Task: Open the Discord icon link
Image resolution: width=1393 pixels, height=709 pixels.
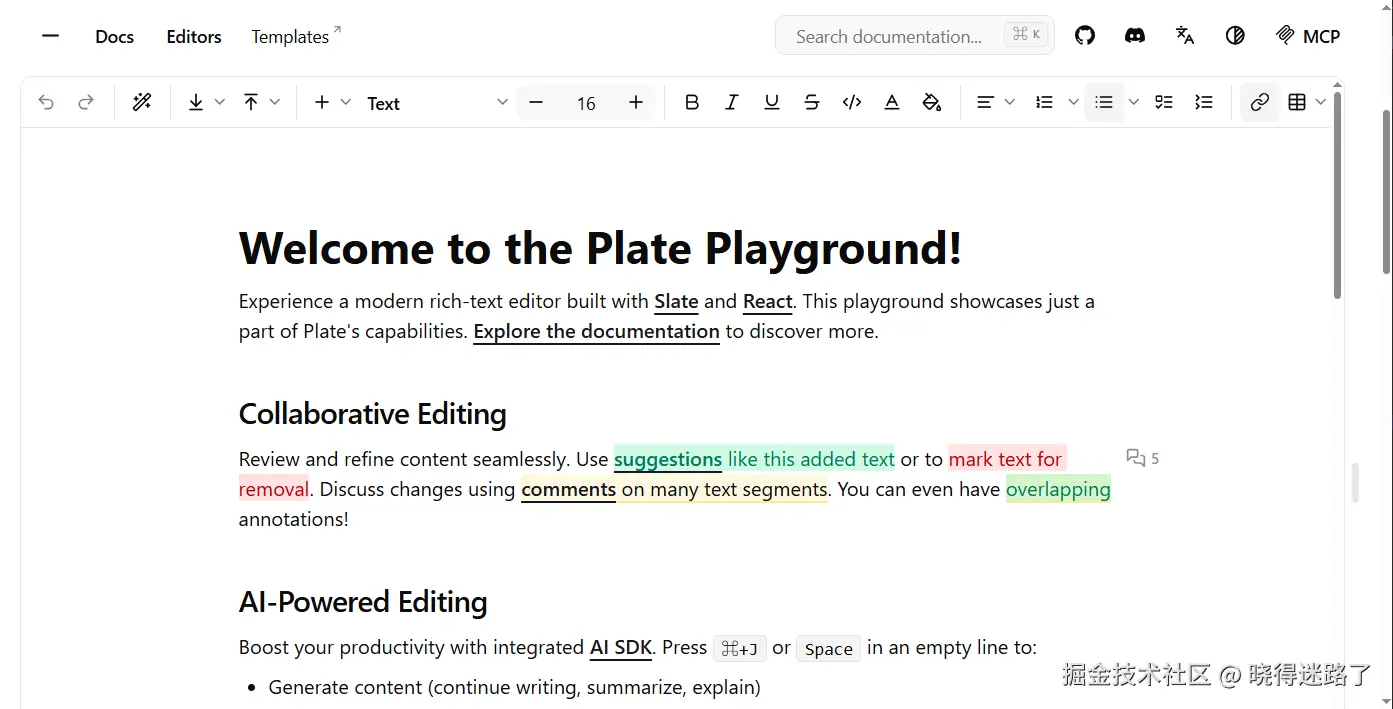Action: [1135, 36]
